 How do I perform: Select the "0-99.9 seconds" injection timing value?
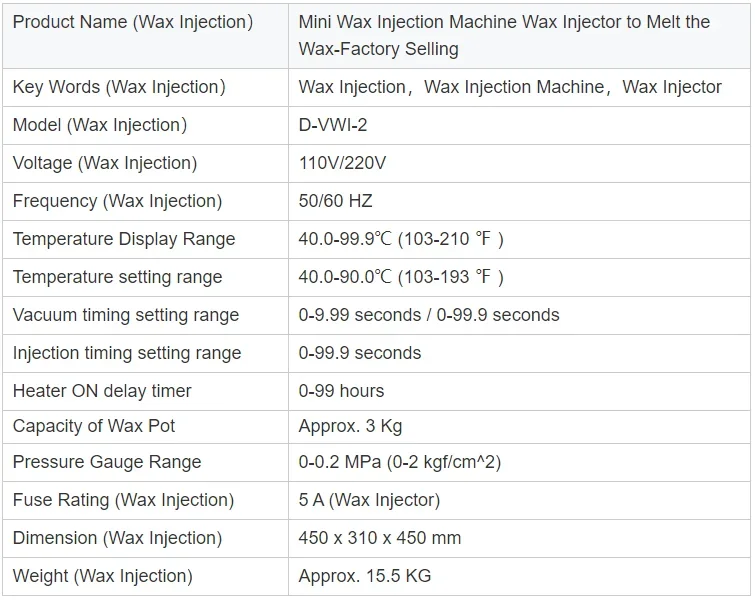pyautogui.click(x=360, y=353)
